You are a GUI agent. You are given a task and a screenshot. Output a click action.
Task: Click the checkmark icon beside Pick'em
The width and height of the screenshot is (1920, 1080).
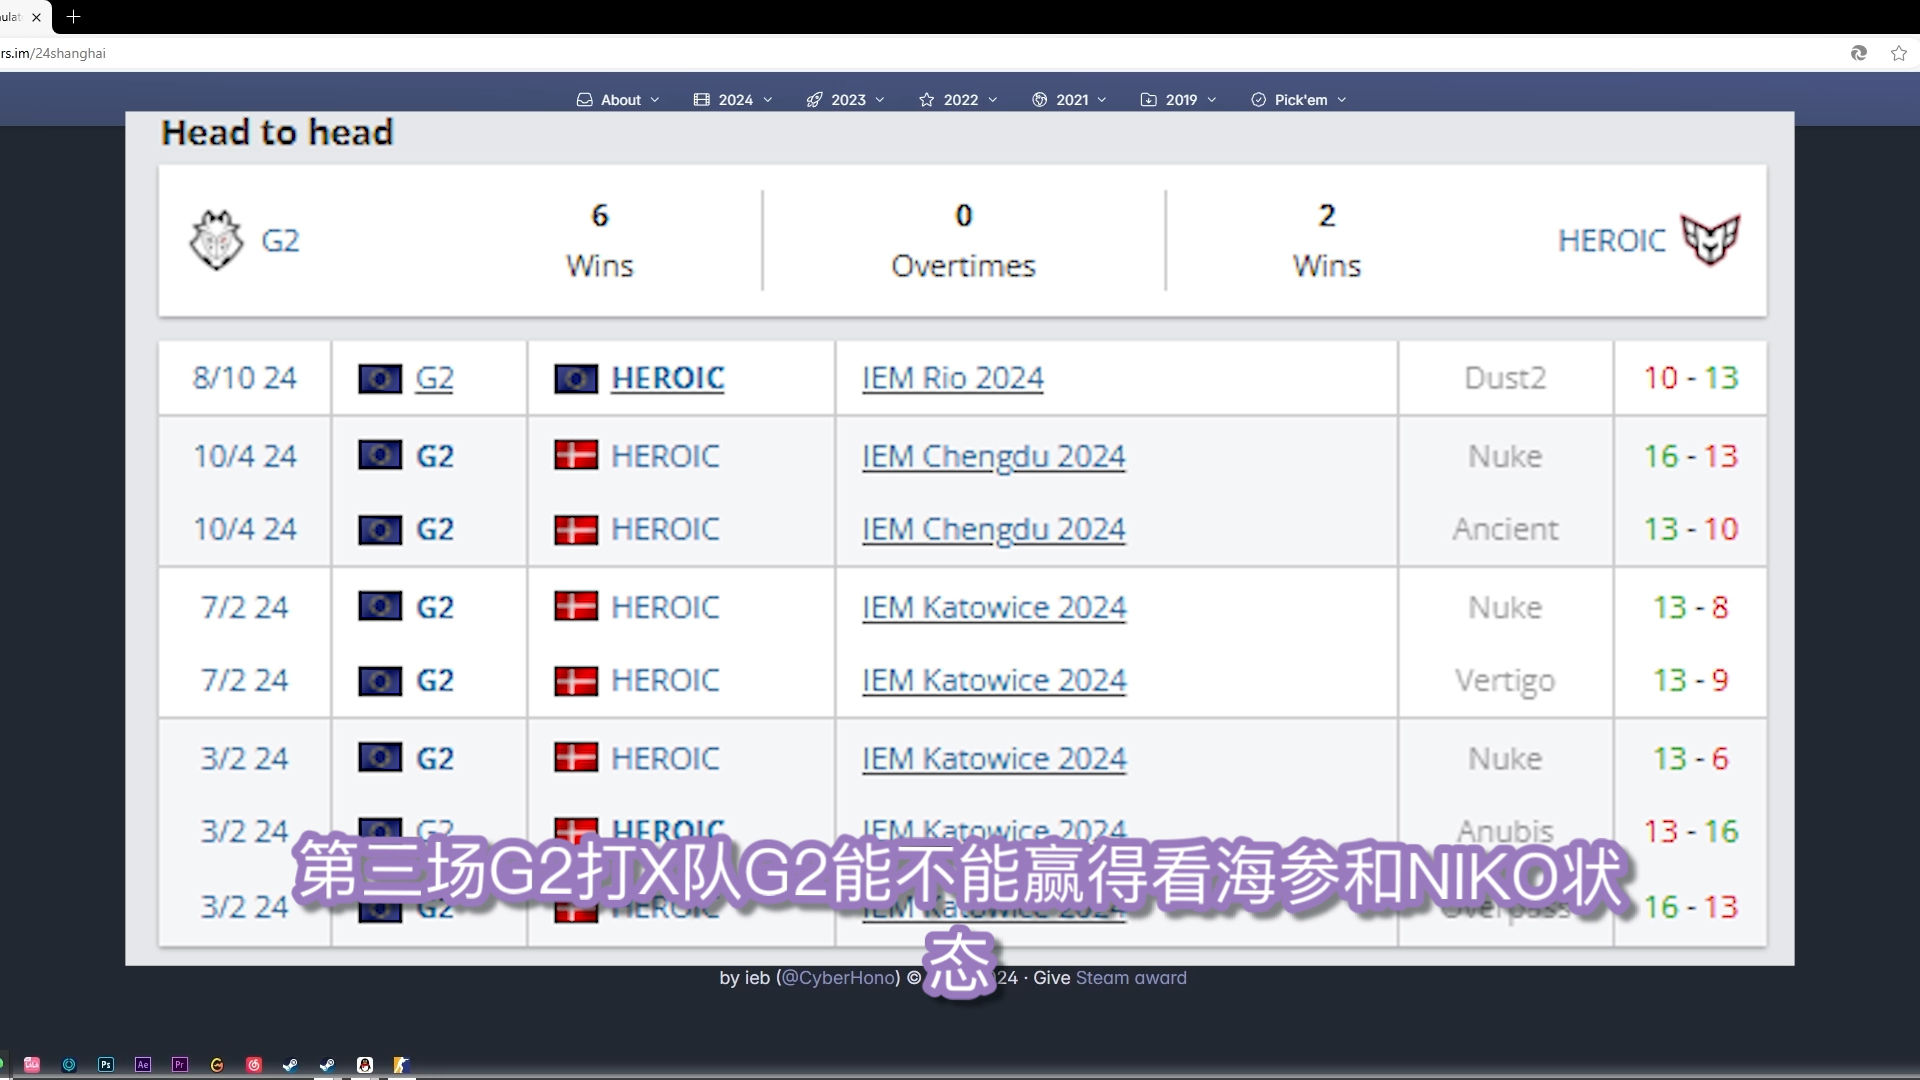pyautogui.click(x=1258, y=100)
